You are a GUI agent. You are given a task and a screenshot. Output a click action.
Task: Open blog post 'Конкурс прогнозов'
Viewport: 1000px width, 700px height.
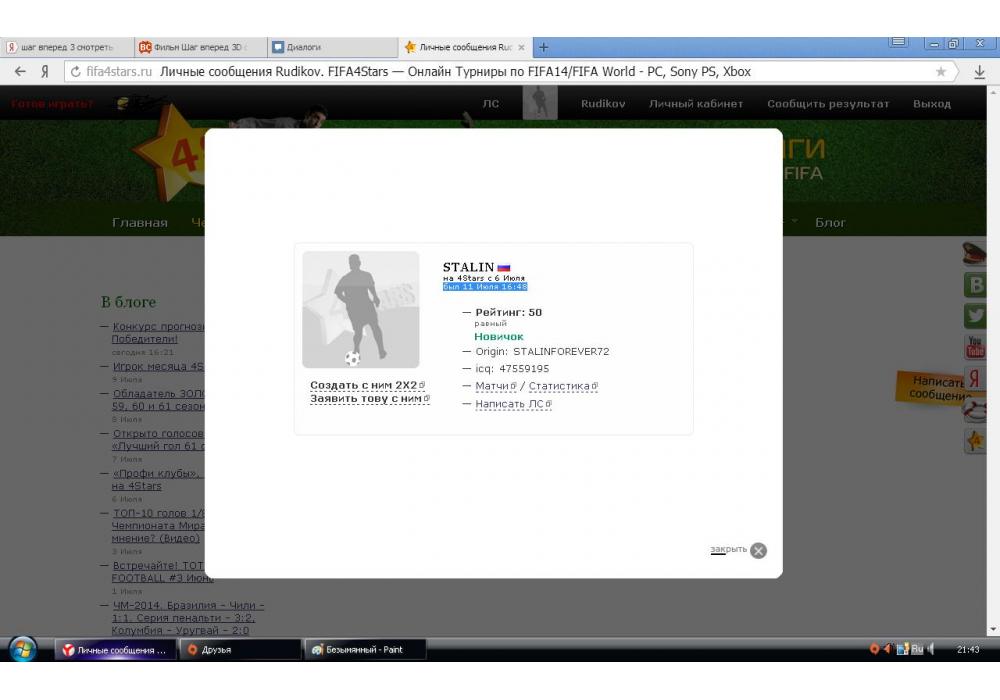[158, 333]
